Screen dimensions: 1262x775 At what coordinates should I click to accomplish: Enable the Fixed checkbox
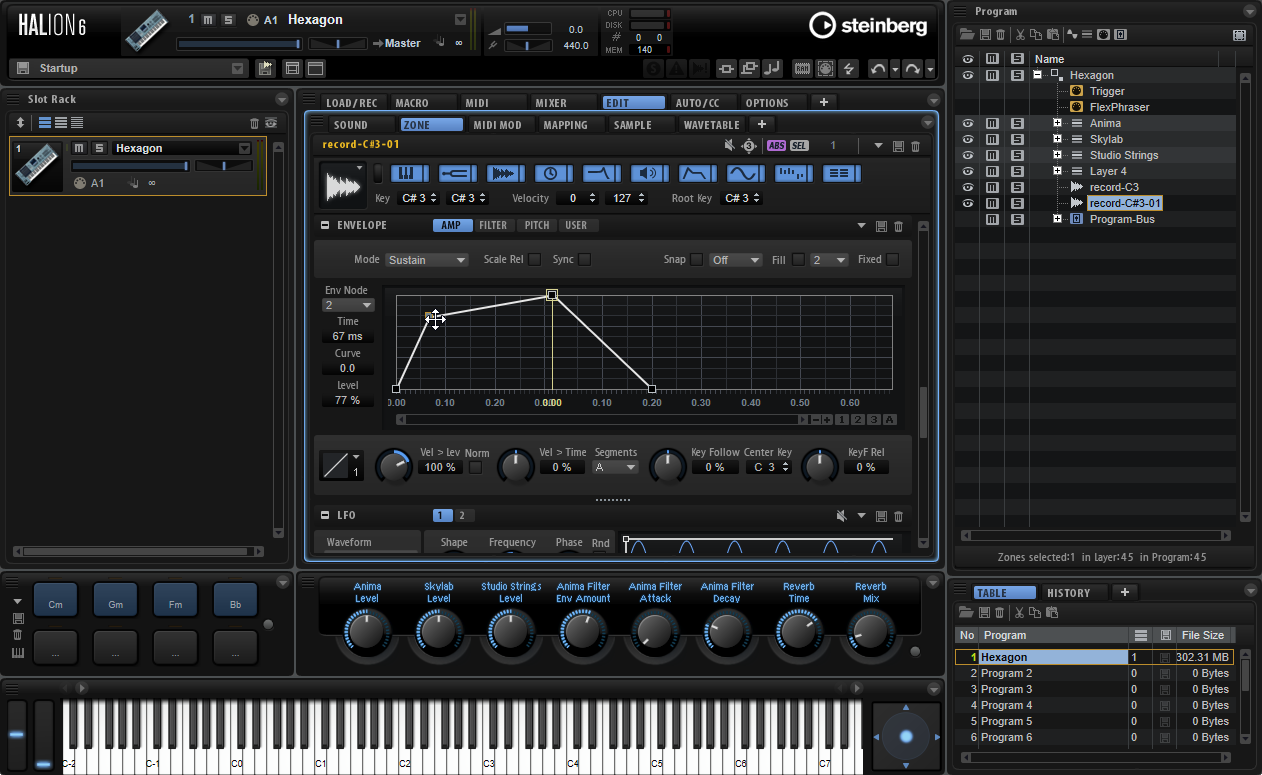point(892,260)
